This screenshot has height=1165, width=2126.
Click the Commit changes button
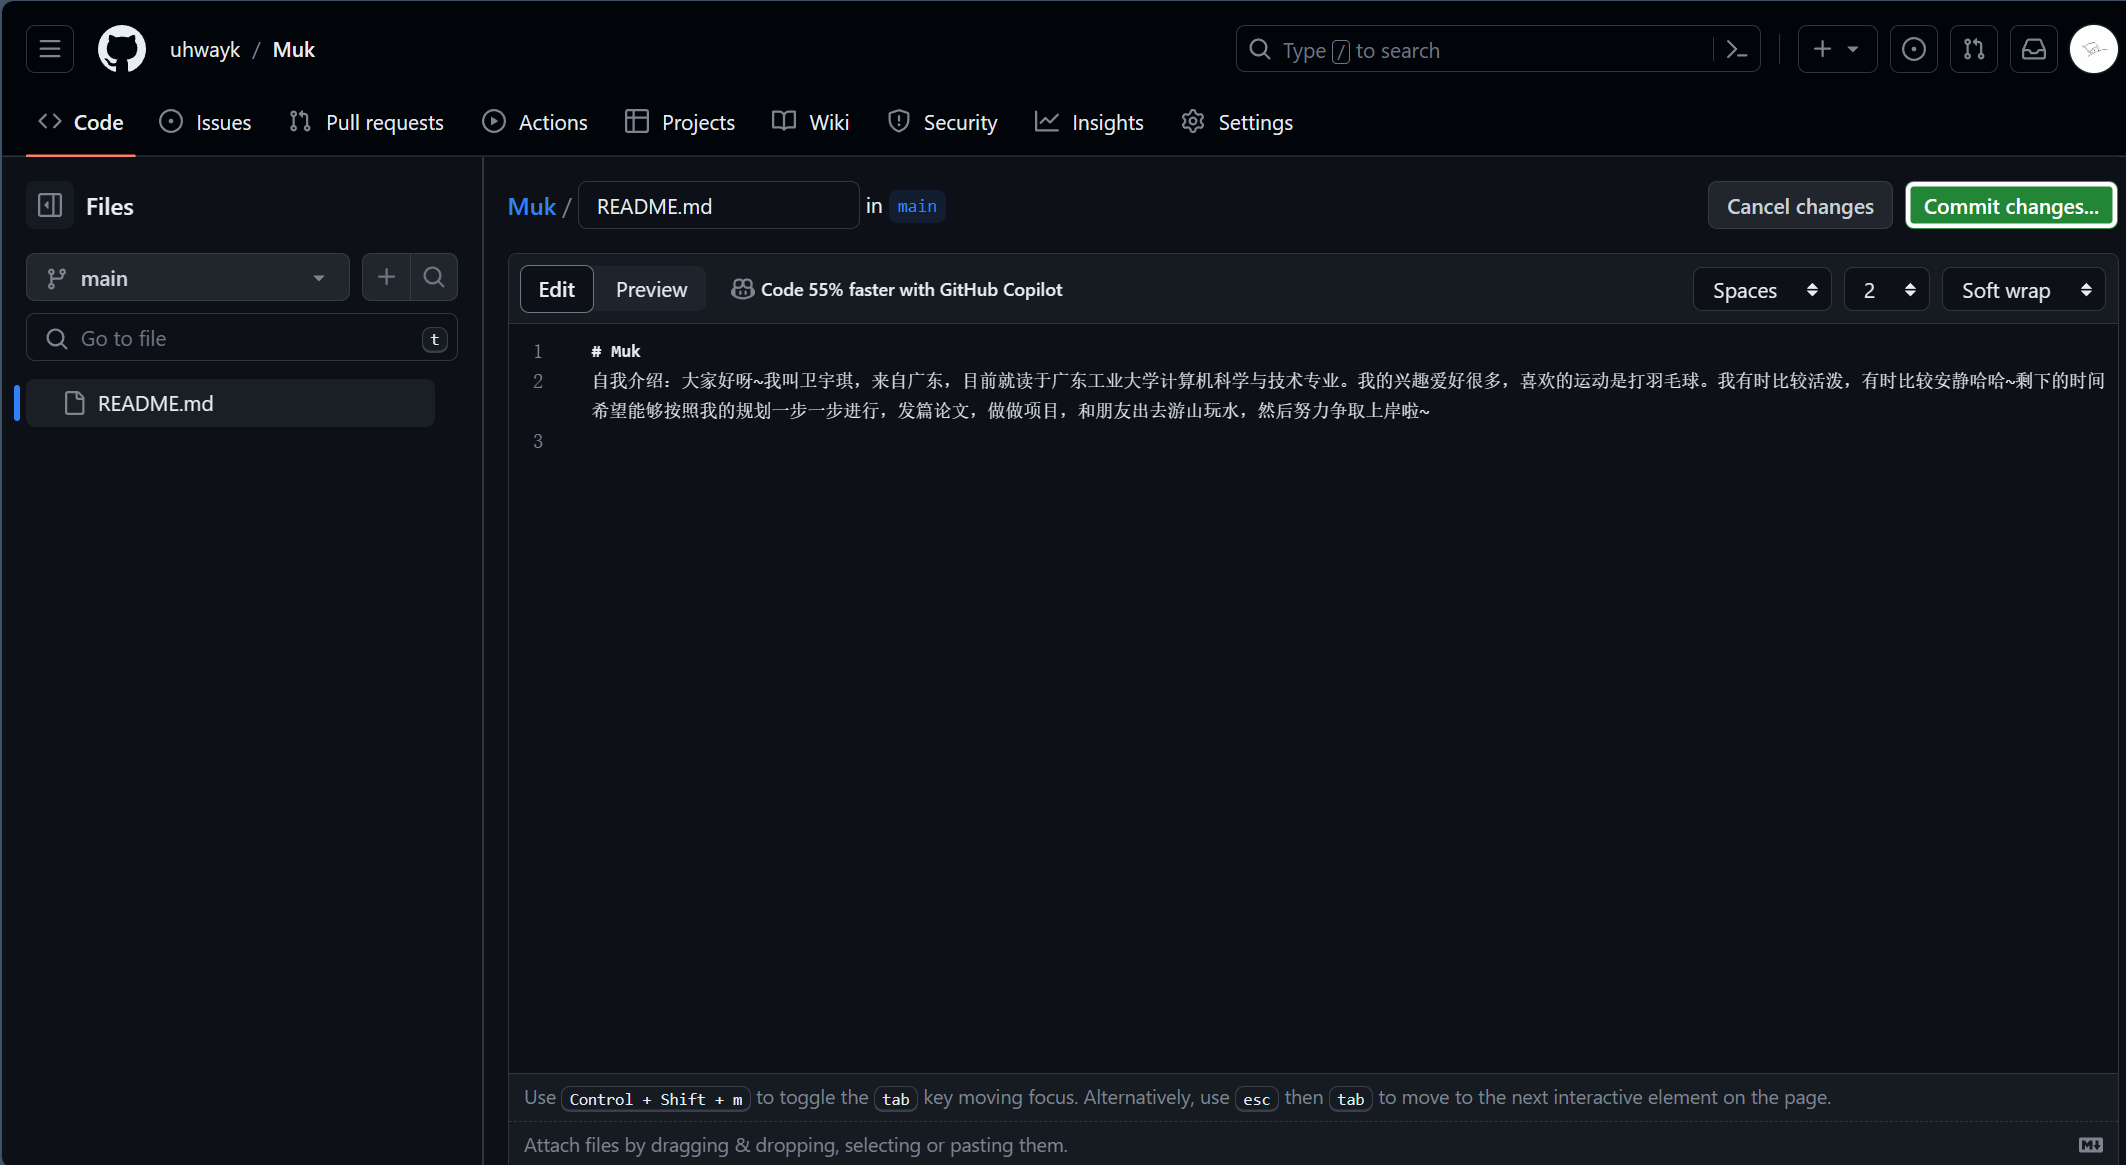point(2010,206)
